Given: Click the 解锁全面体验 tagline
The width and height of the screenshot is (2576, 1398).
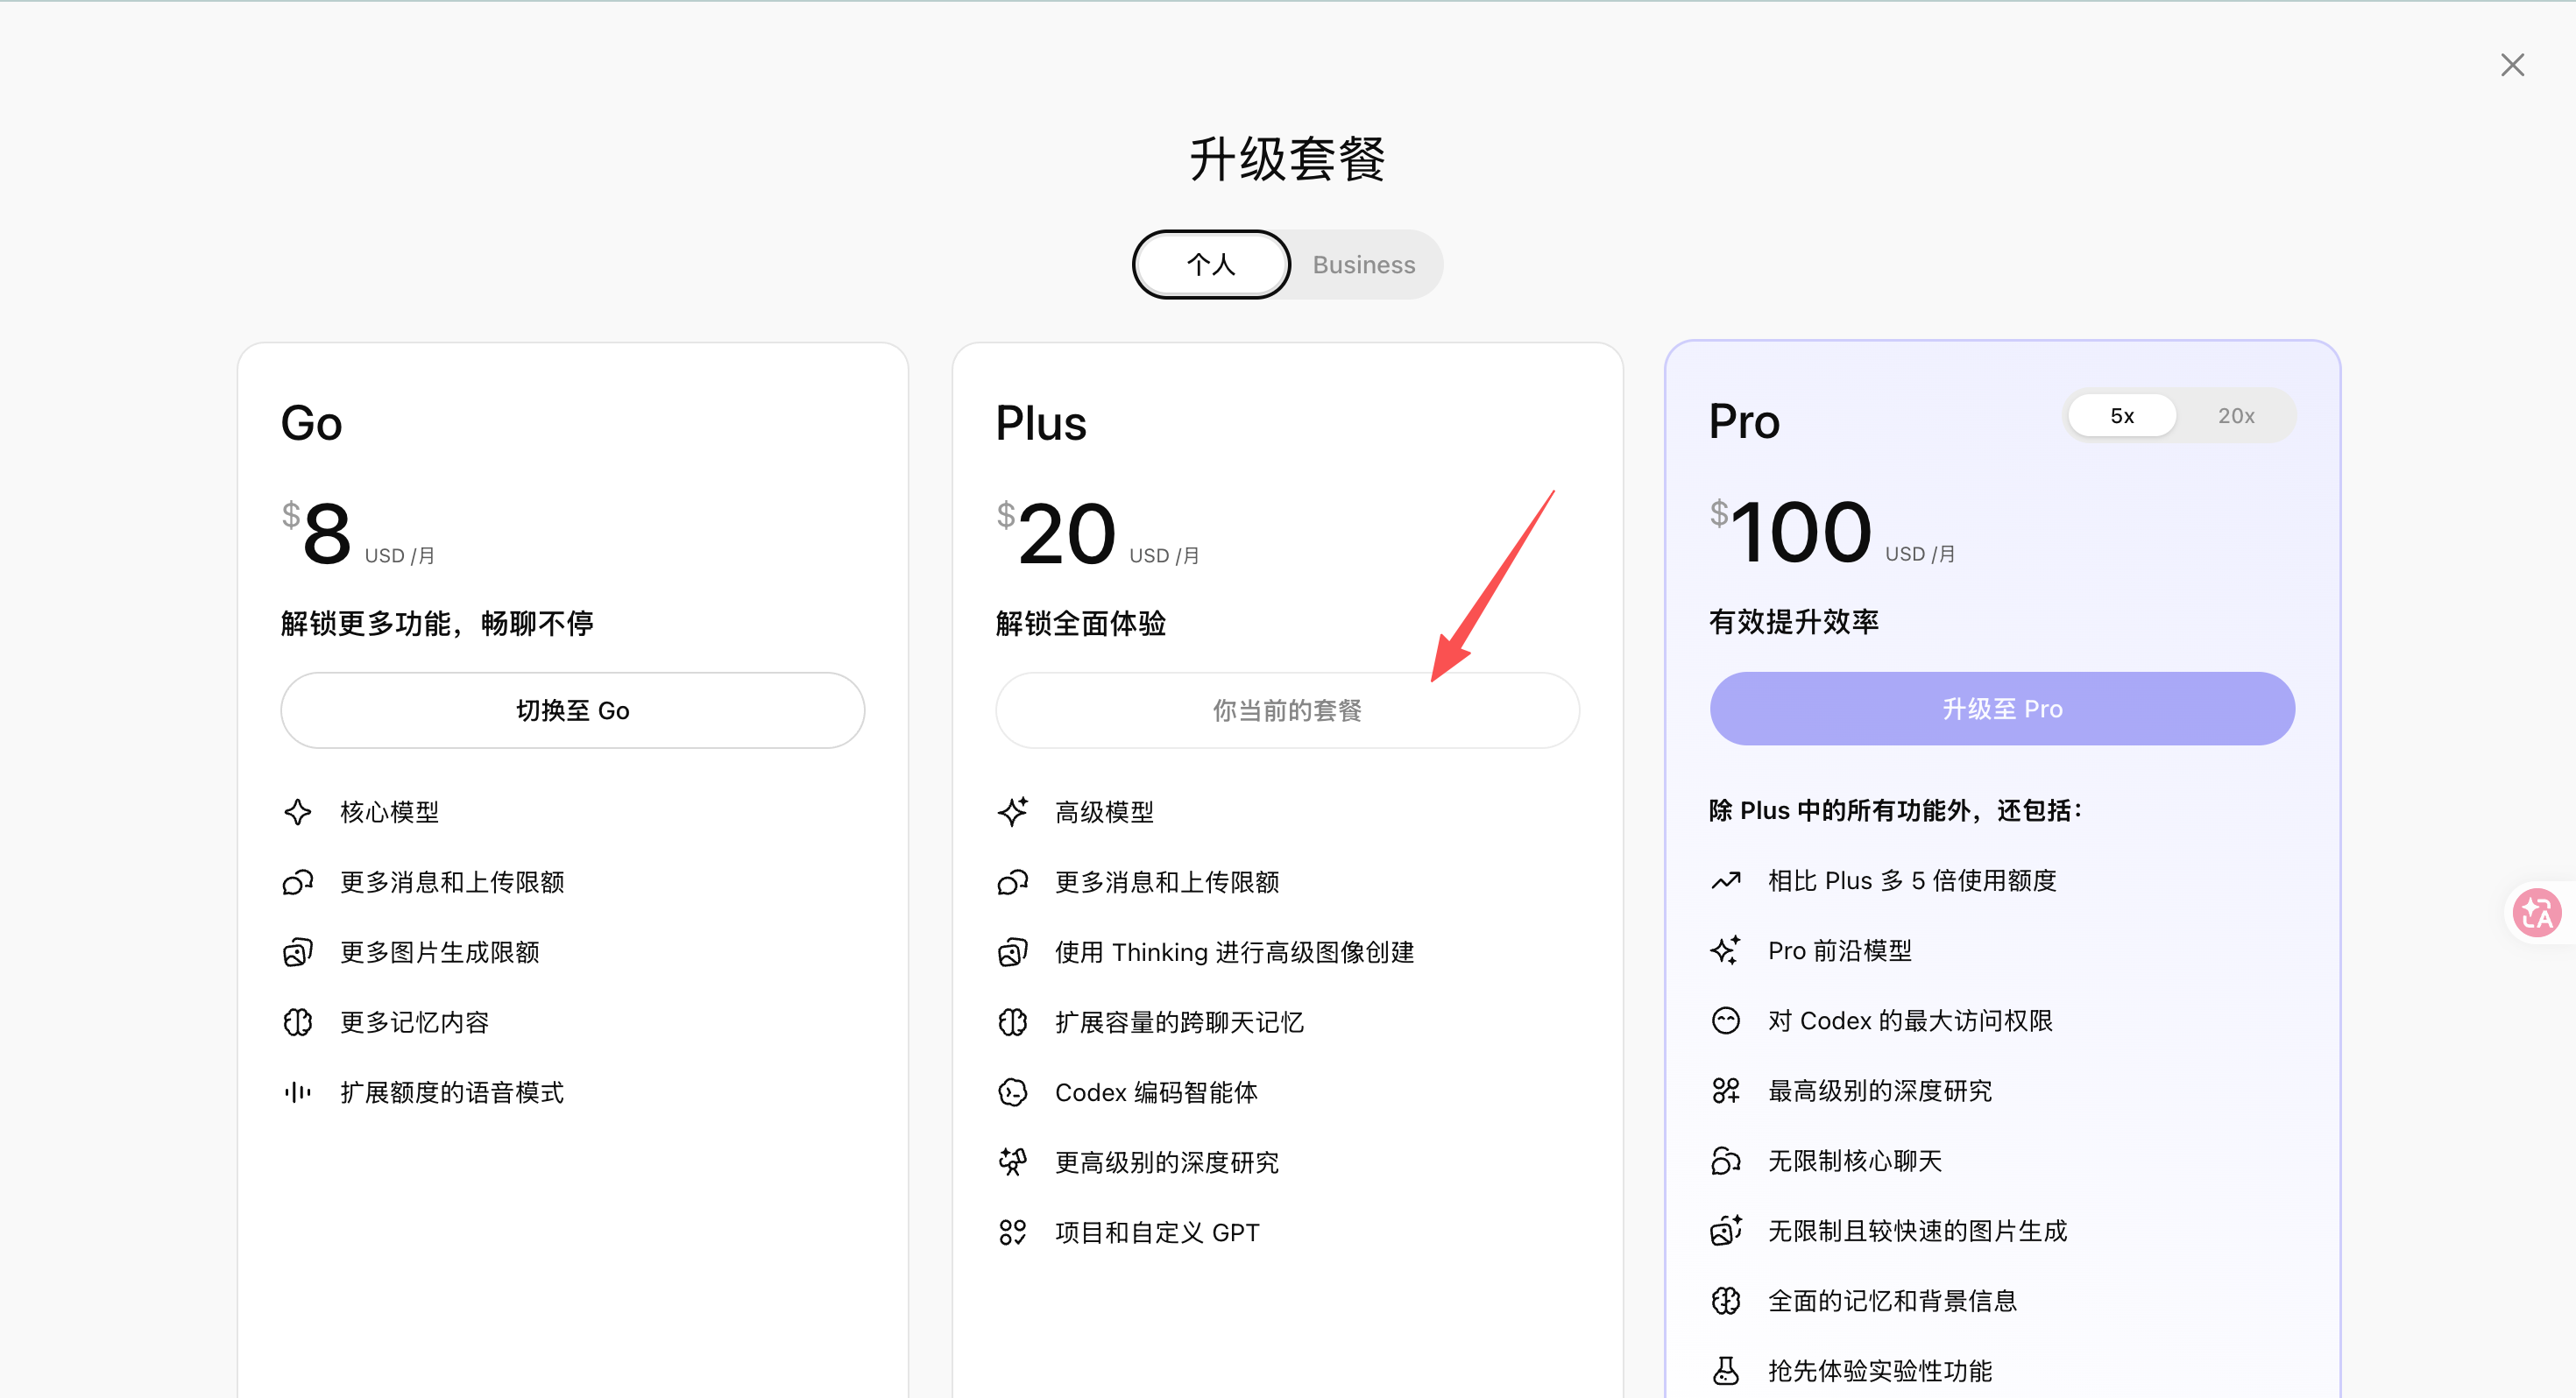Looking at the screenshot, I should coord(1081,624).
